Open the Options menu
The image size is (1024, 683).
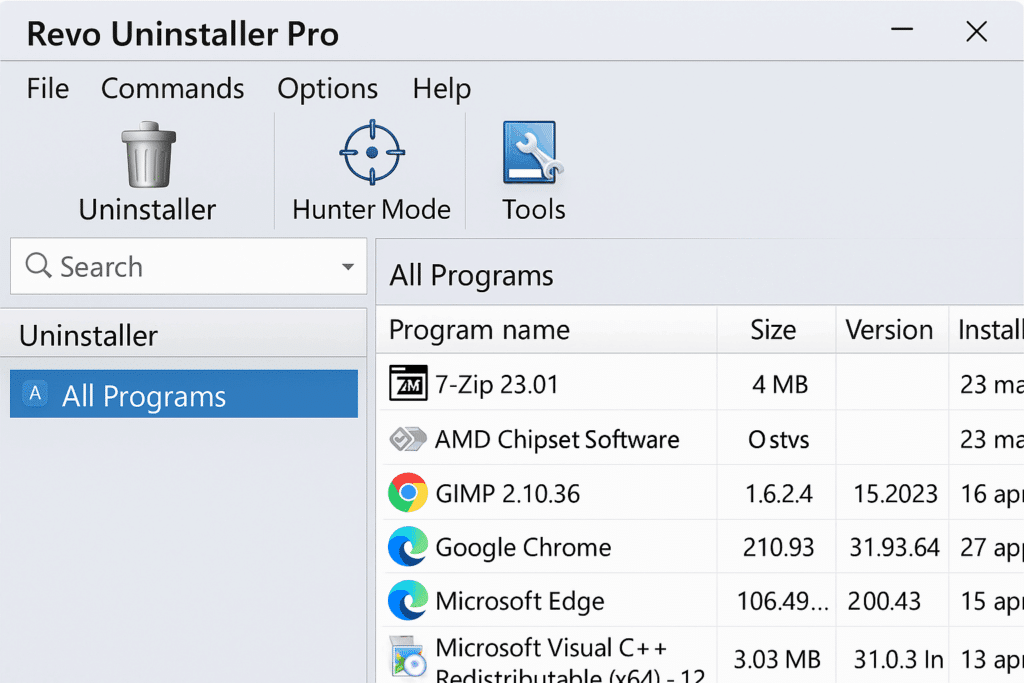pos(327,88)
